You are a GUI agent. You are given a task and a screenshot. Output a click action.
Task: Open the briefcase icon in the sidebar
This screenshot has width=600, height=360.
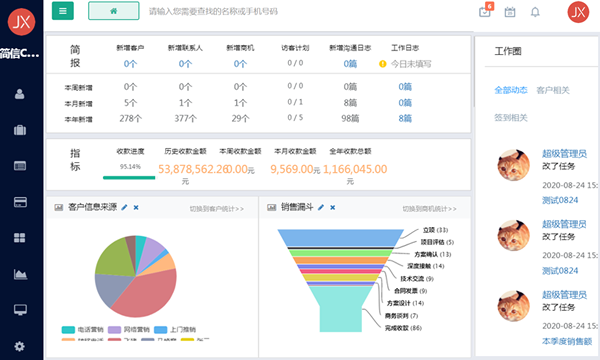[x=20, y=130]
